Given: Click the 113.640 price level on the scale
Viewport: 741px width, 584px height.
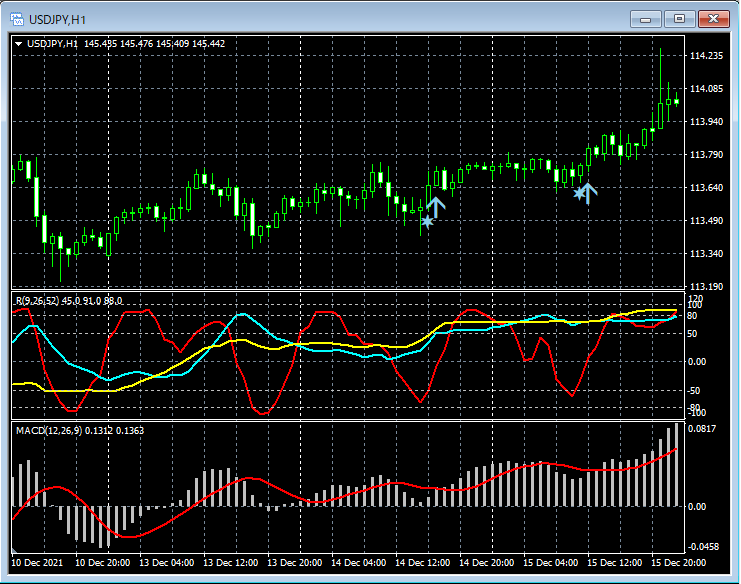Looking at the screenshot, I should pos(707,188).
